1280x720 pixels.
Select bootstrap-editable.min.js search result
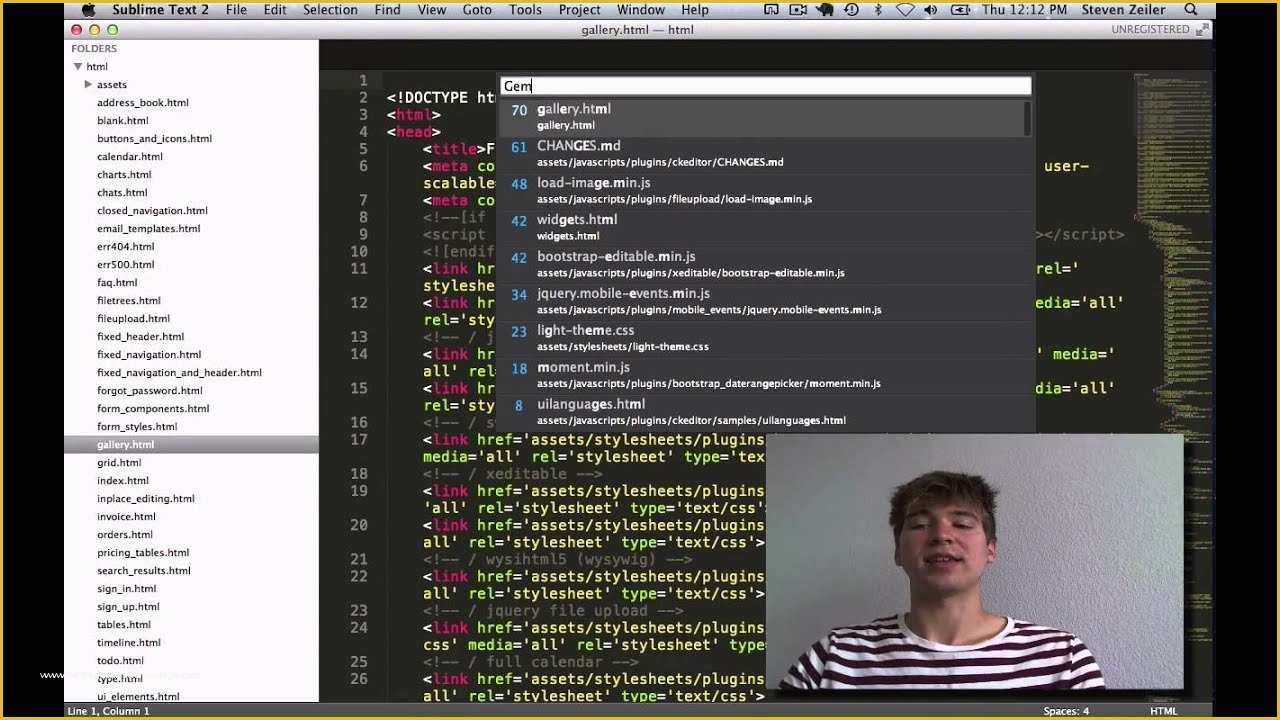point(762,264)
